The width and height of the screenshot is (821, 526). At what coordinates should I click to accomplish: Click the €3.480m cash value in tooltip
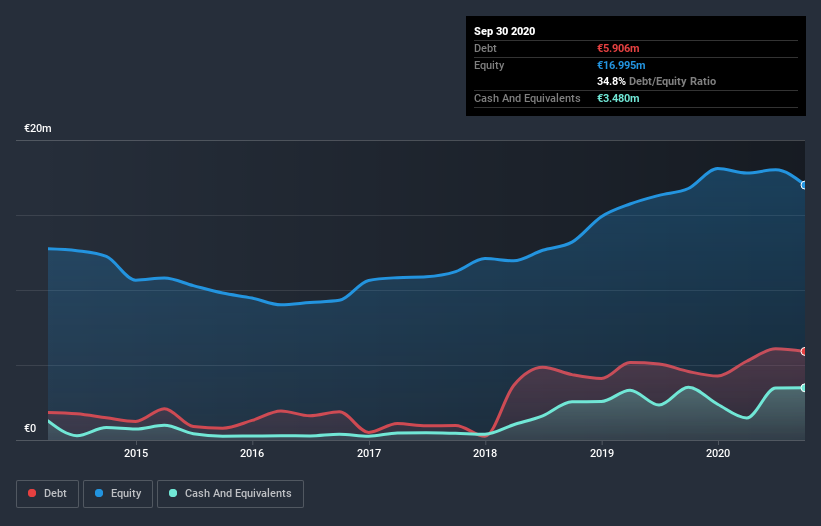[618, 98]
